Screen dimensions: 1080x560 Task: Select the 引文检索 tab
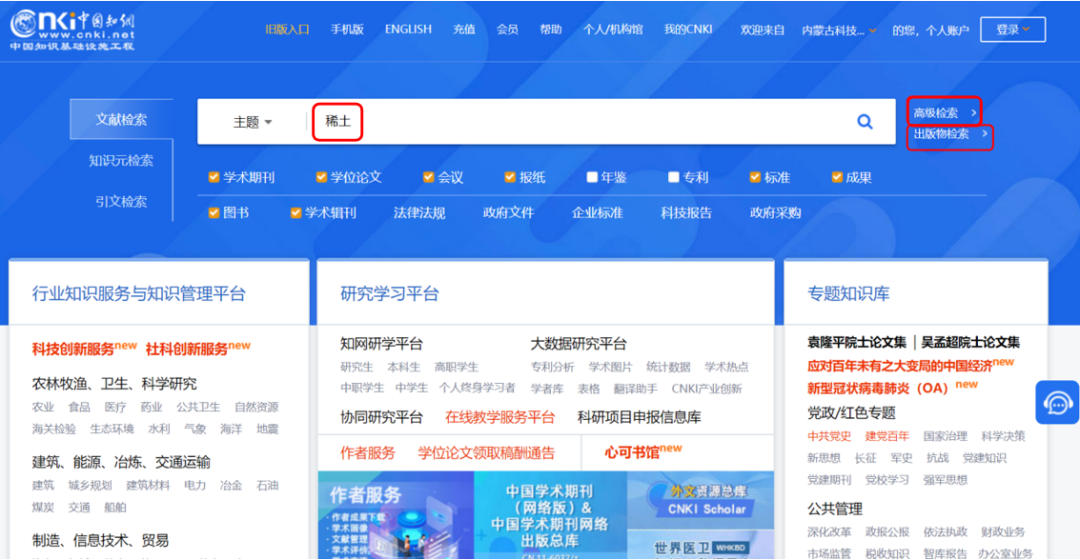coord(121,201)
